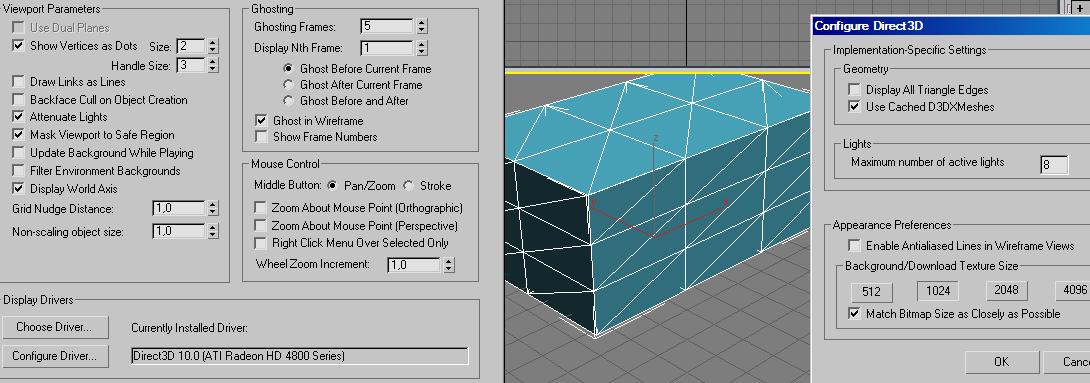This screenshot has height=383, width=1090.
Task: Enable Right Click Menu Over Selected Only
Action: tap(260, 243)
